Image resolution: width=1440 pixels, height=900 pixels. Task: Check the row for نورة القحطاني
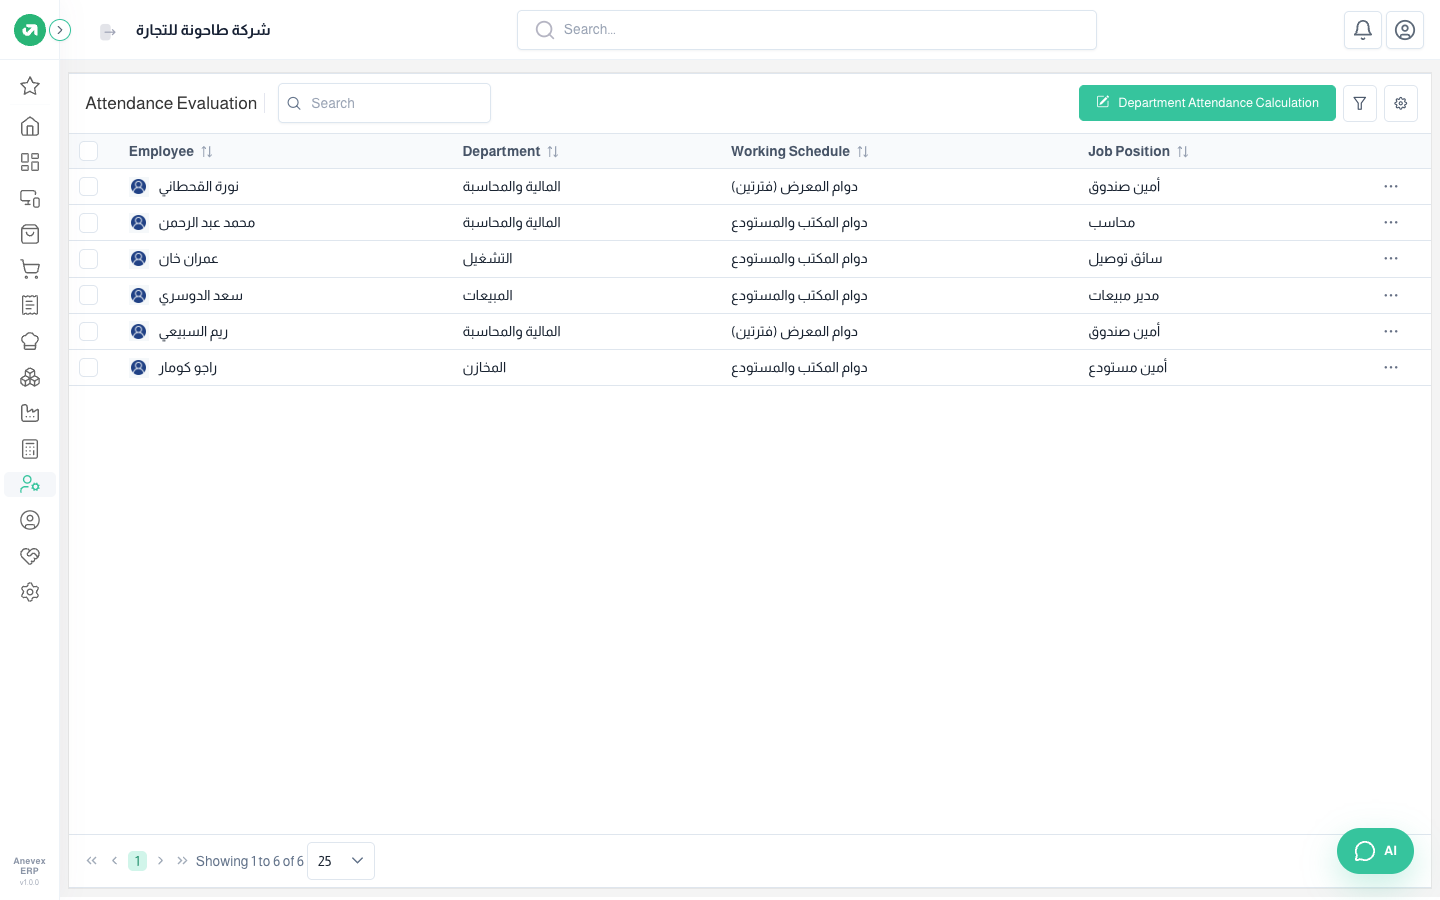click(89, 187)
